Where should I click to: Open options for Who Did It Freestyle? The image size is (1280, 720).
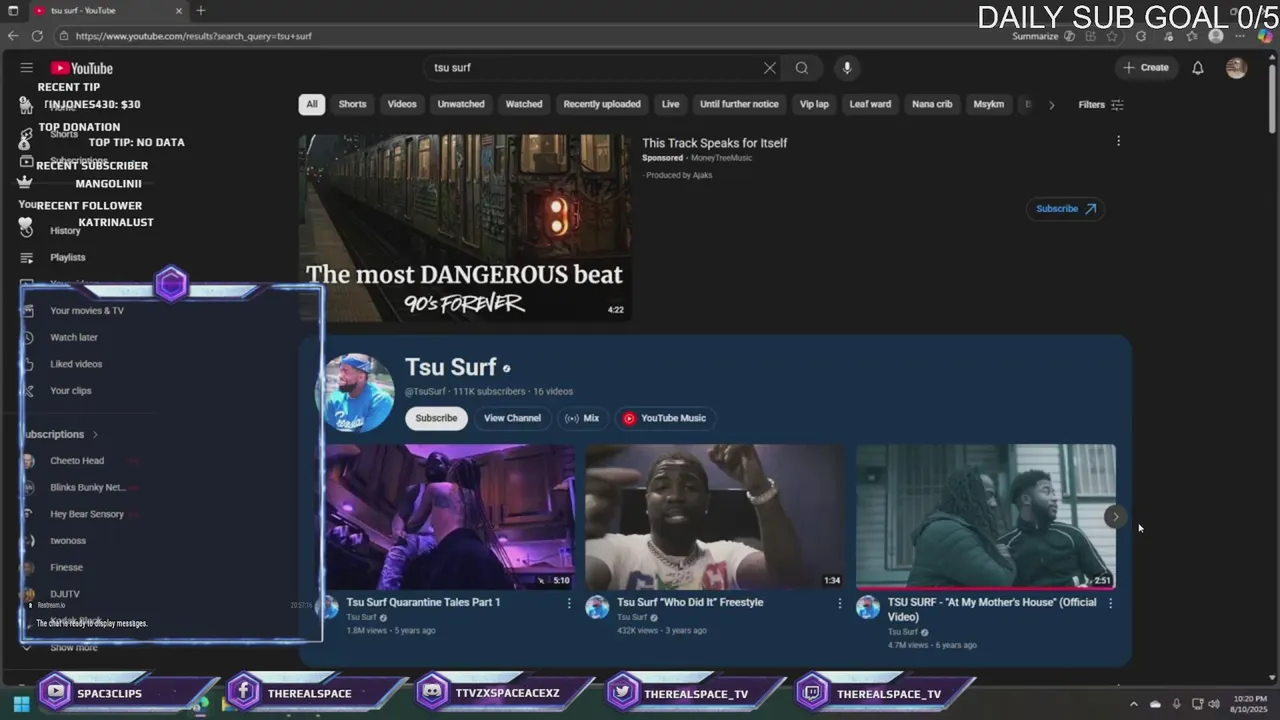839,603
